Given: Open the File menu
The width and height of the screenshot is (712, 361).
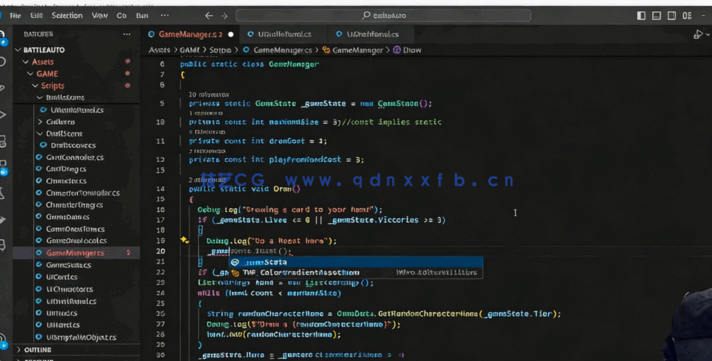Looking at the screenshot, I should (x=15, y=15).
